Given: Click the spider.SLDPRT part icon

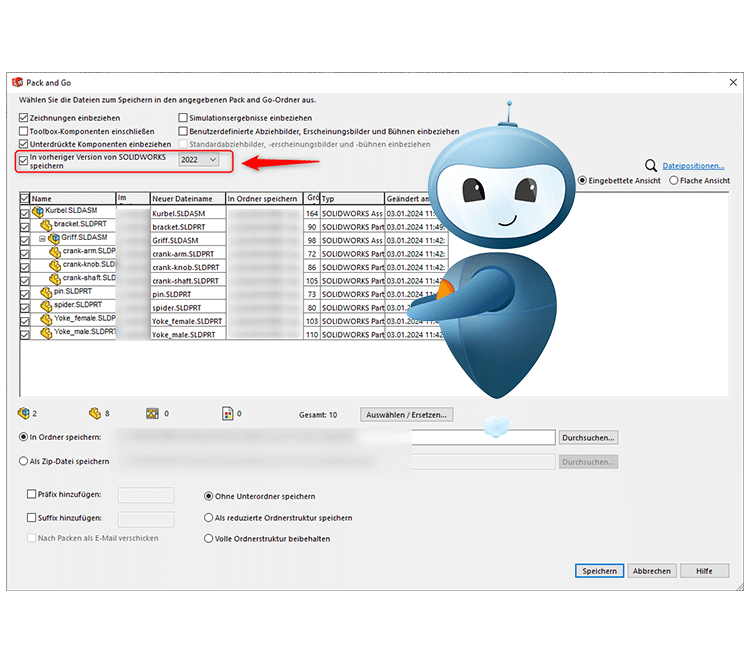Looking at the screenshot, I should (46, 305).
